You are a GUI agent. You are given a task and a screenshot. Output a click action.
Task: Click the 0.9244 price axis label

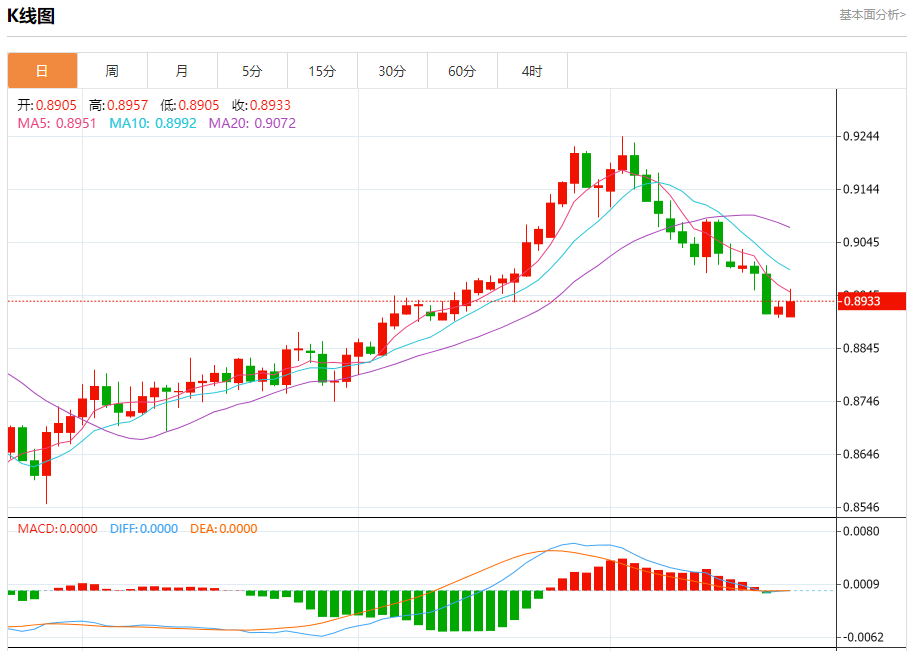[861, 136]
